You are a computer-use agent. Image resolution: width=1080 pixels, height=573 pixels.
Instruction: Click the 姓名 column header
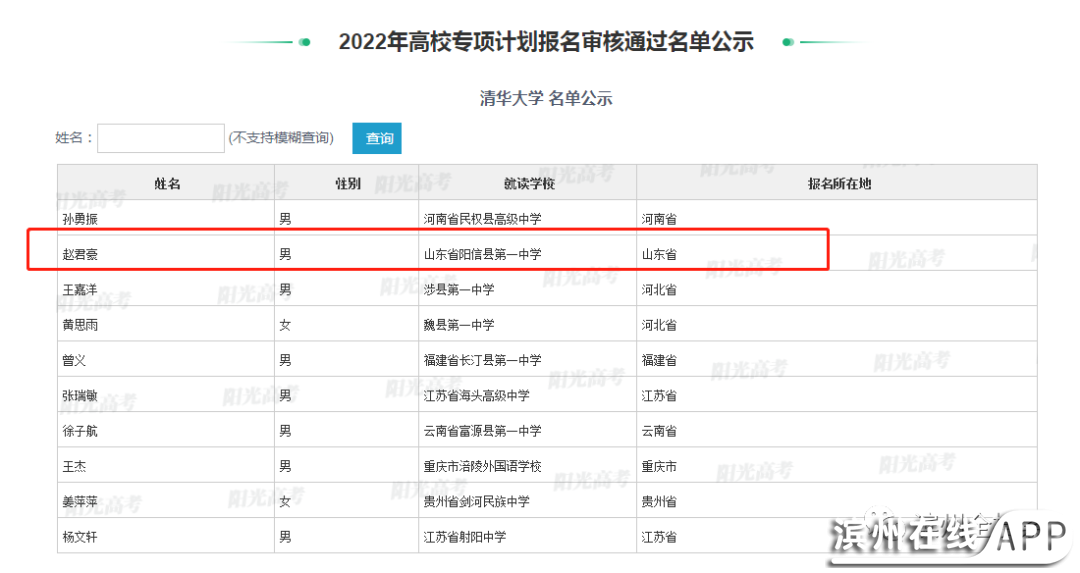click(166, 184)
